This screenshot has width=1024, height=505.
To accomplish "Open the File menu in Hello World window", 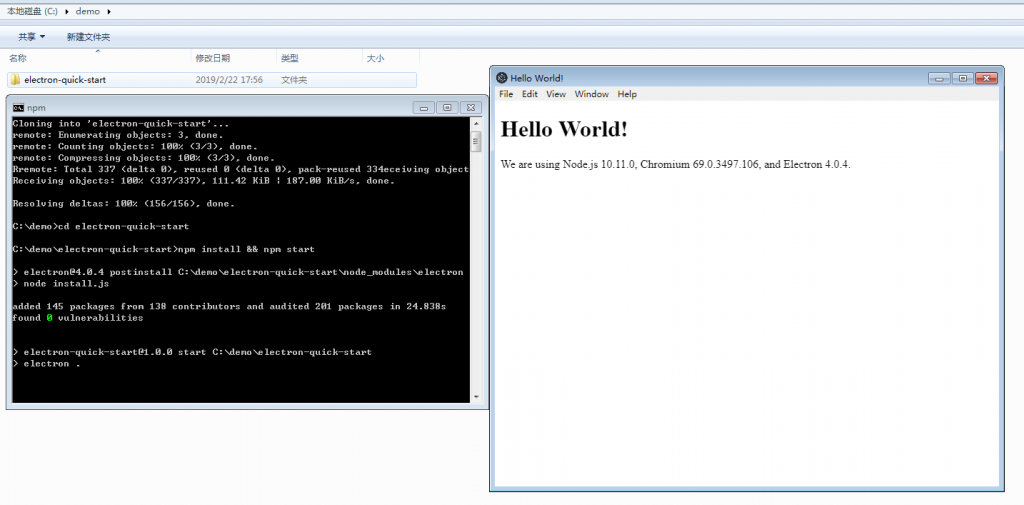I will pyautogui.click(x=505, y=94).
